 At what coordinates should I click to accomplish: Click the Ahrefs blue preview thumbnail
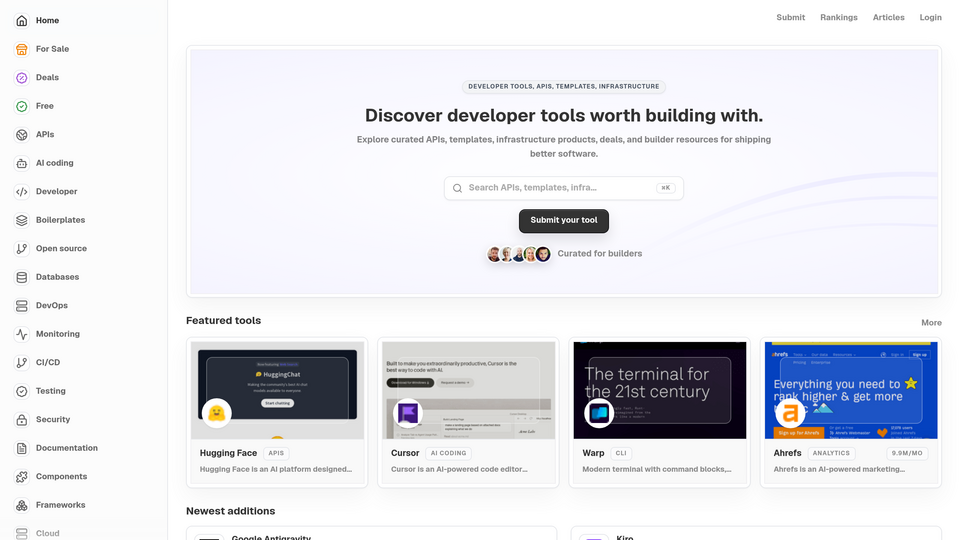[x=851, y=390]
